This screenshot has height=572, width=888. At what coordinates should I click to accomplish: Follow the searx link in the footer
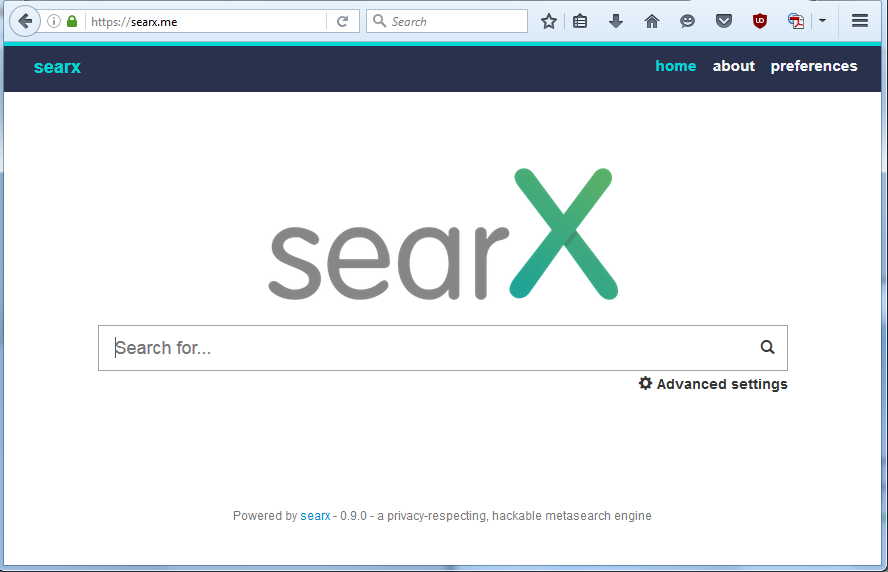pyautogui.click(x=315, y=516)
